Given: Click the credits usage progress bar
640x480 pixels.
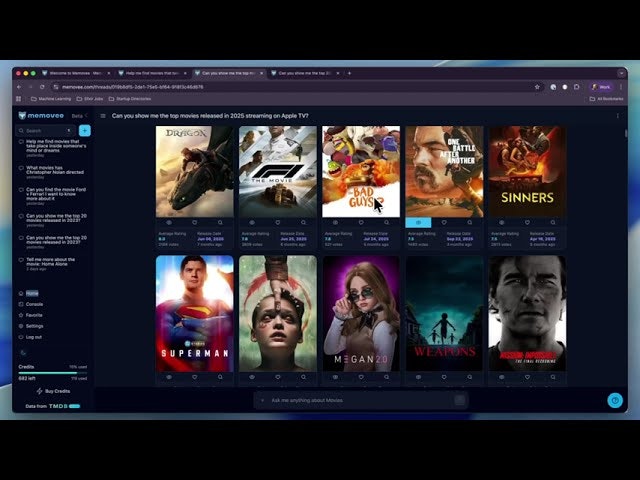Looking at the screenshot, I should click(x=53, y=373).
